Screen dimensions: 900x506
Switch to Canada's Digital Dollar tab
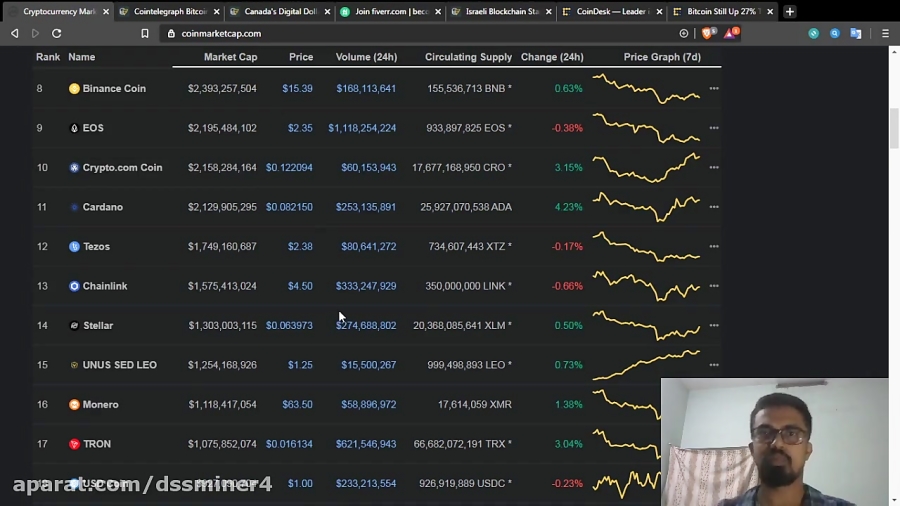[x=281, y=11]
